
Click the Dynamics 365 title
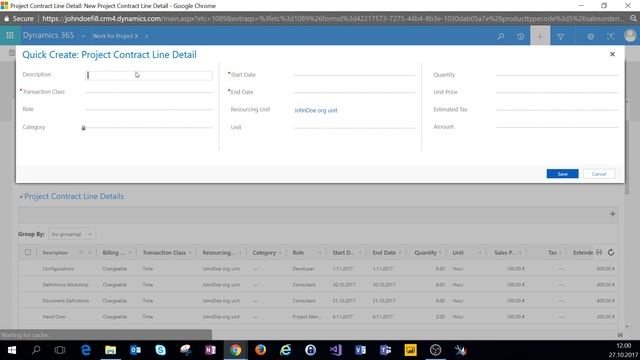coord(48,36)
